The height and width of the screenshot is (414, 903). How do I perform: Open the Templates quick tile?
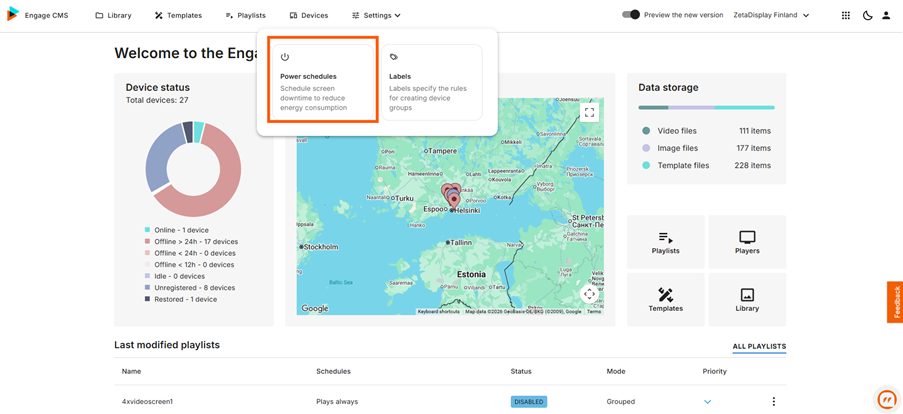pyautogui.click(x=665, y=299)
